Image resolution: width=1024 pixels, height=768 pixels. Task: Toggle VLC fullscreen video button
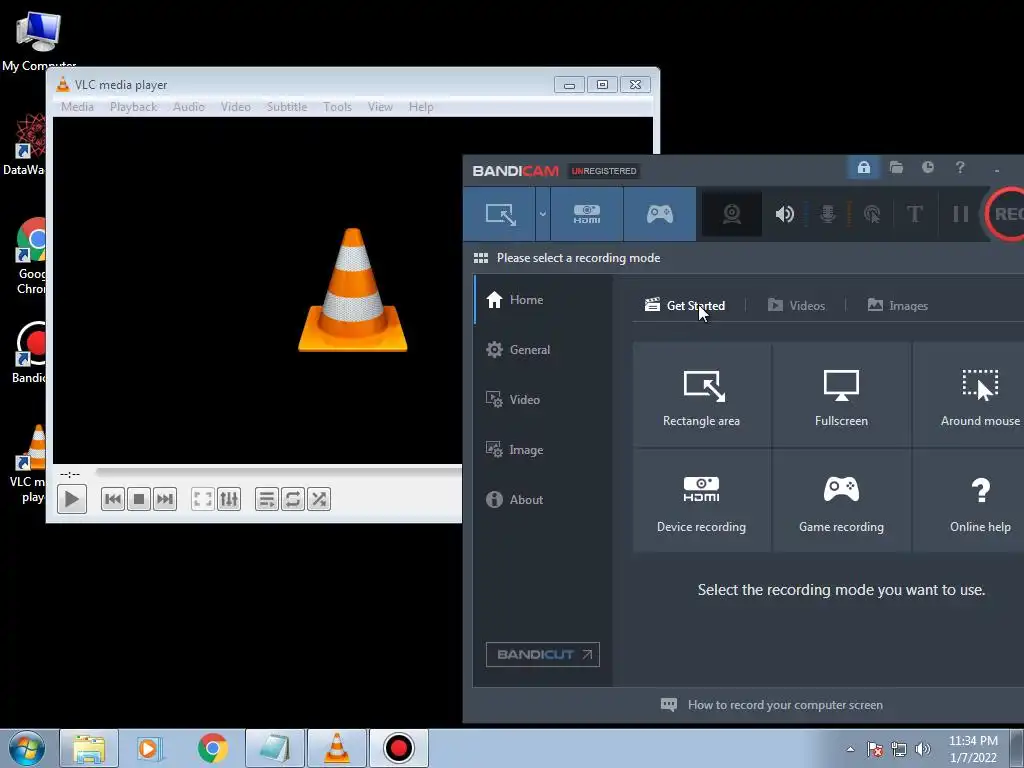tap(203, 500)
